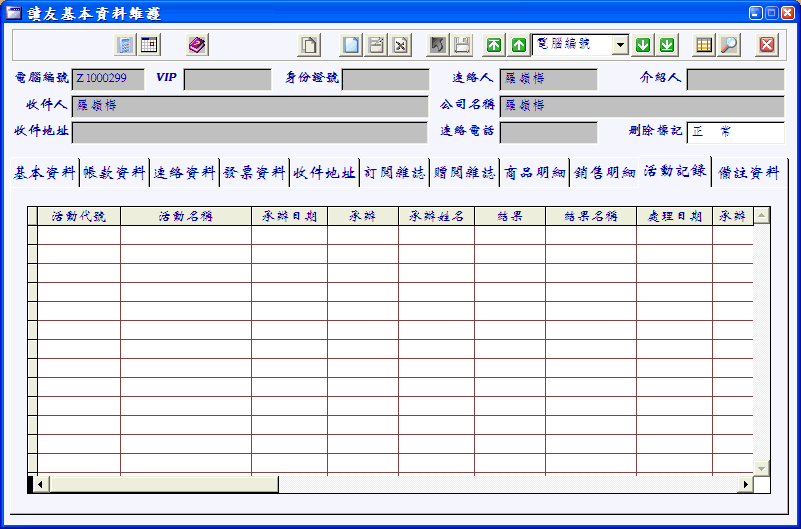Image resolution: width=801 pixels, height=529 pixels.
Task: Click the purple book help icon
Action: [x=197, y=45]
